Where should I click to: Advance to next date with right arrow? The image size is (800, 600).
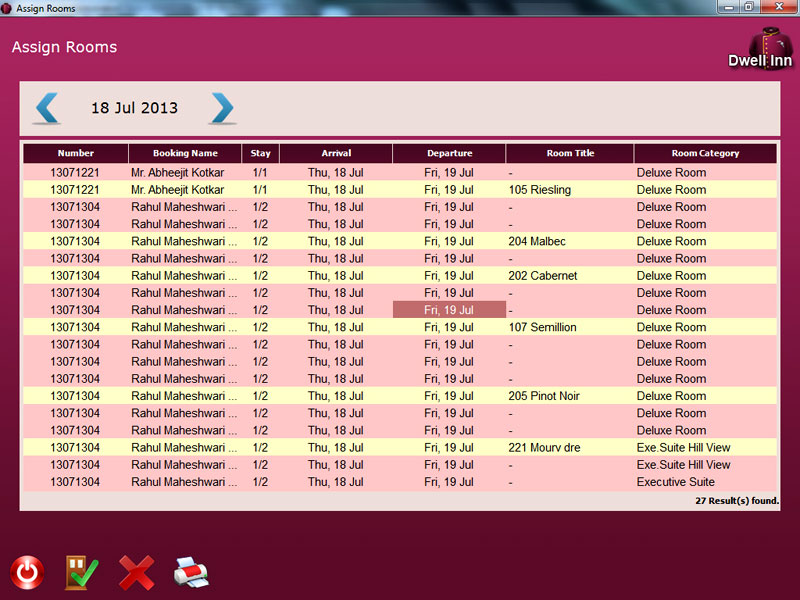(x=222, y=108)
